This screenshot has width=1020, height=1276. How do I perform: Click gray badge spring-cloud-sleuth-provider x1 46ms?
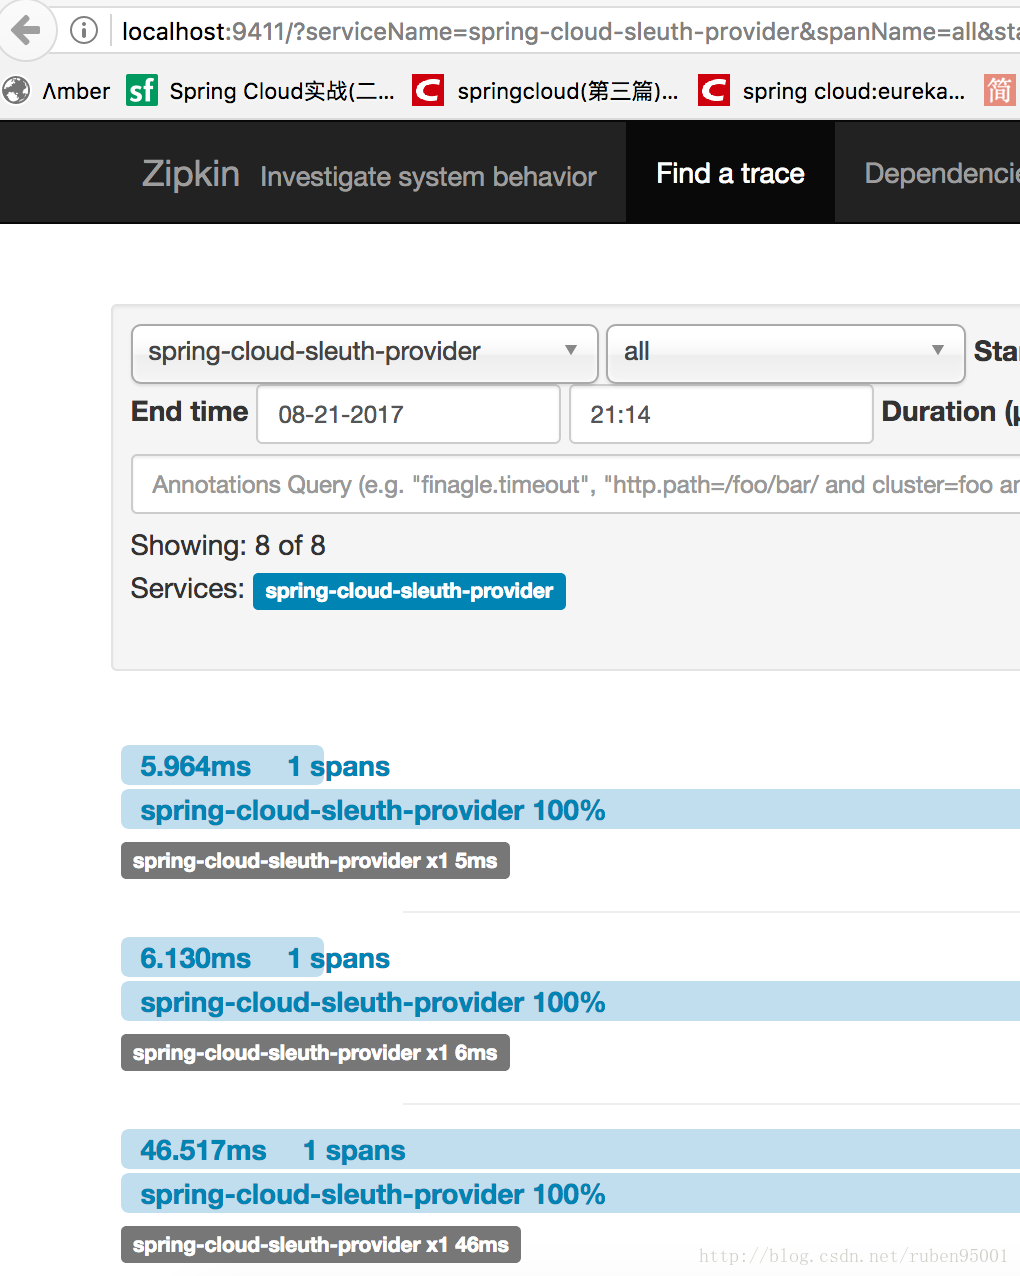coord(321,1245)
